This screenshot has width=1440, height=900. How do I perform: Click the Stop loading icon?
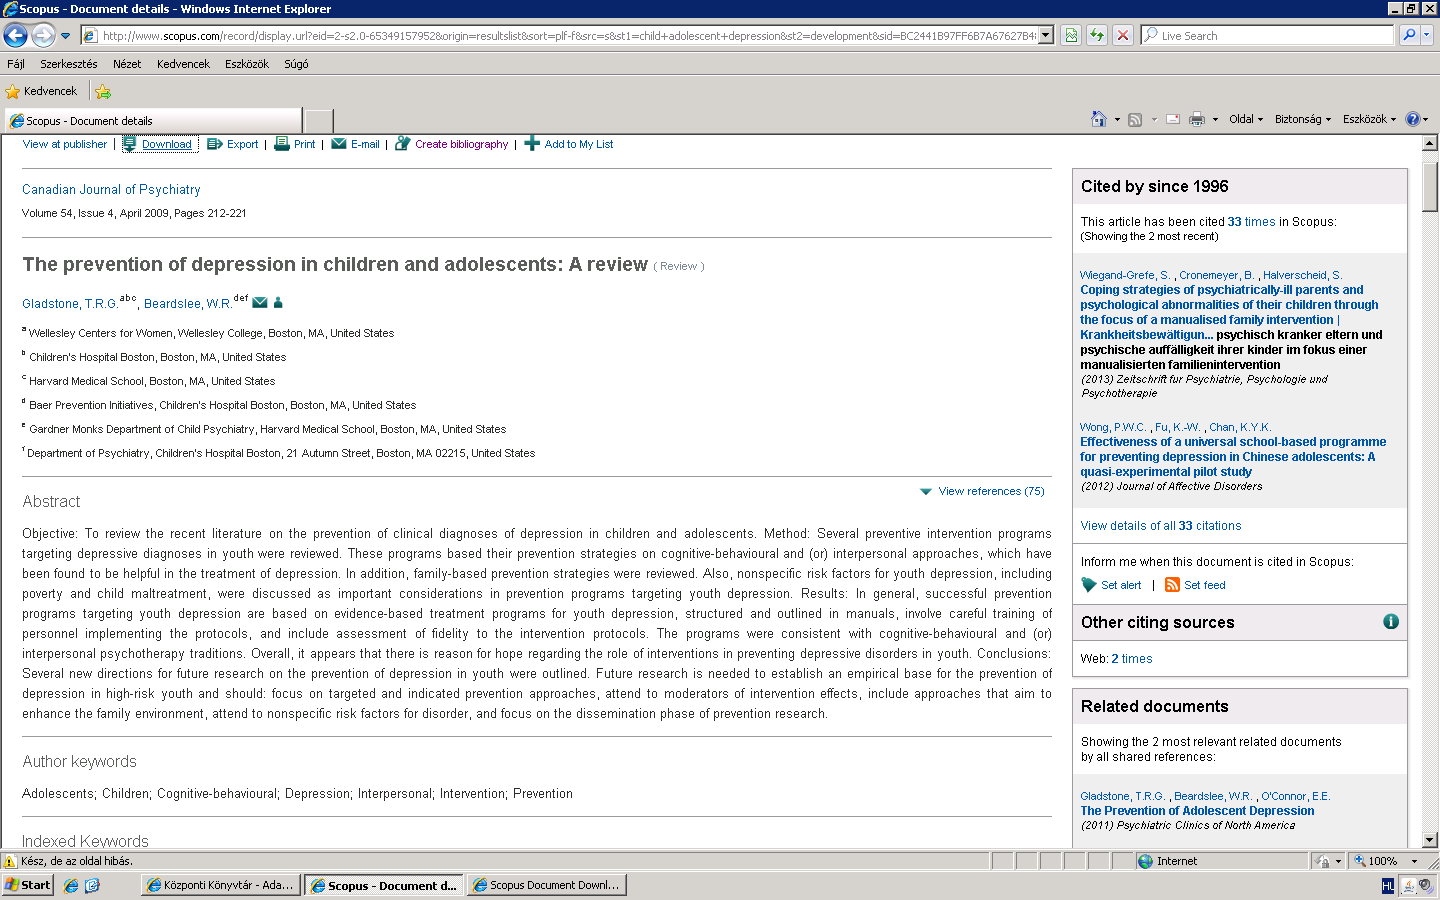(1123, 36)
